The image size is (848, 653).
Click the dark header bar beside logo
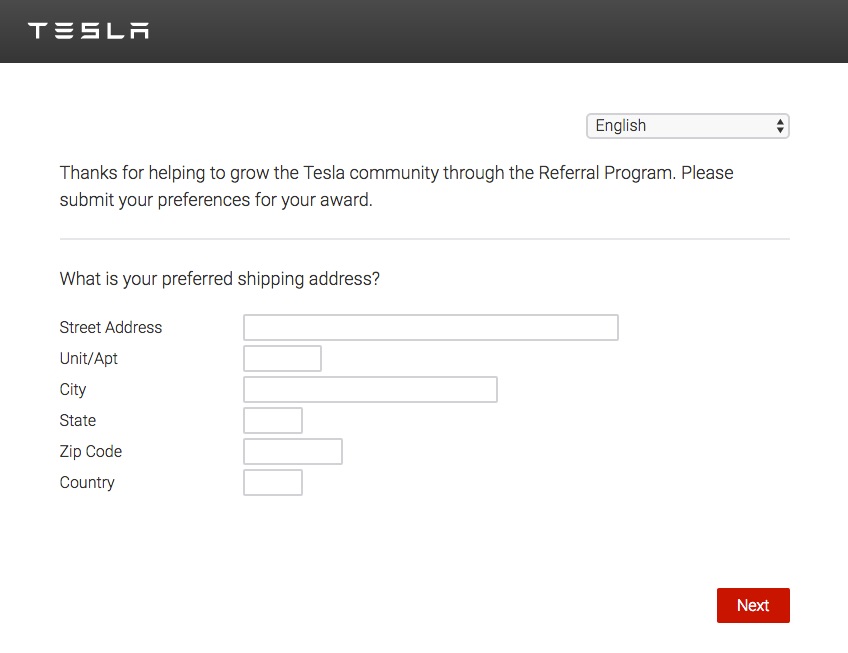487,31
